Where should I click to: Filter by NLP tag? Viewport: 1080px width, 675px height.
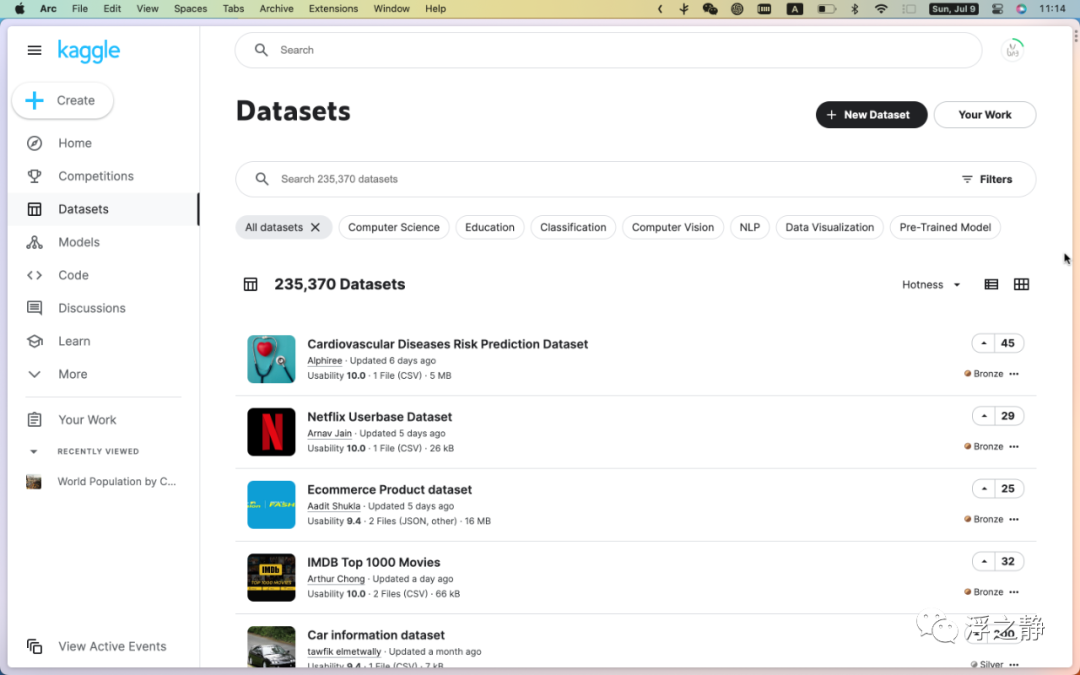pyautogui.click(x=749, y=227)
